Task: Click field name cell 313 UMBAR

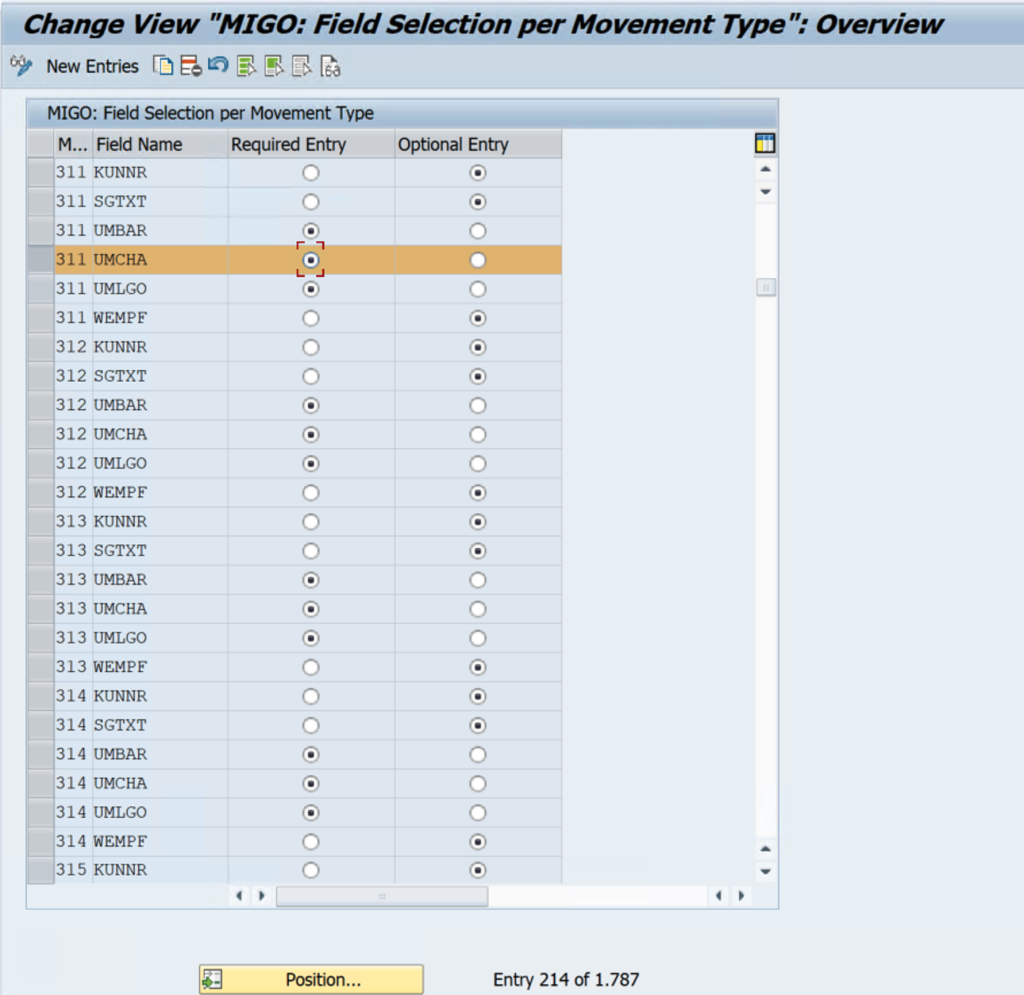Action: click(x=159, y=580)
